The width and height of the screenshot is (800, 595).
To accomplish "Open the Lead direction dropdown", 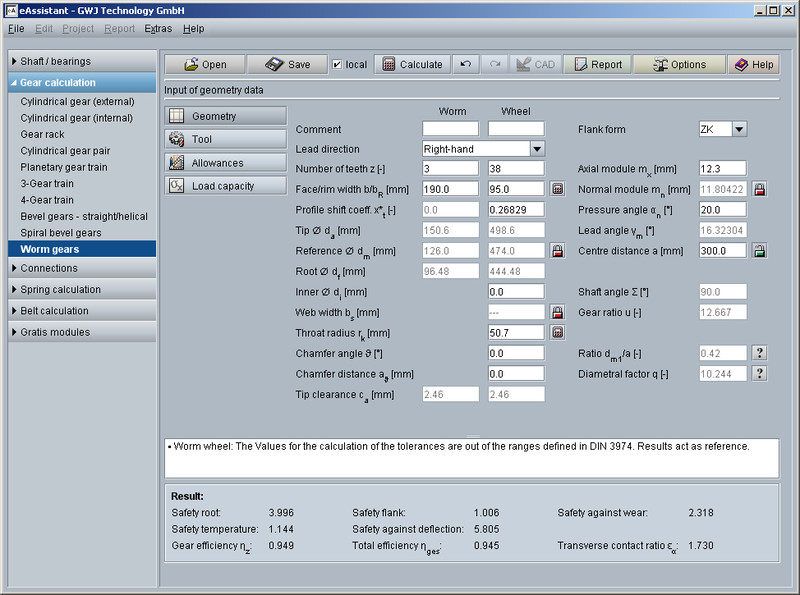I will [x=537, y=149].
